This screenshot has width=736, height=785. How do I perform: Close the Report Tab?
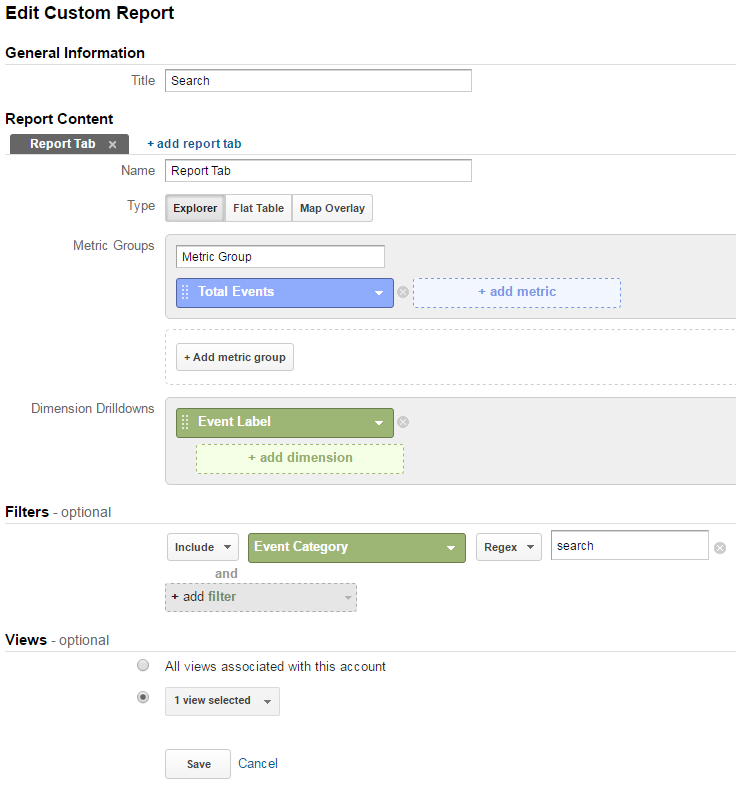click(113, 145)
